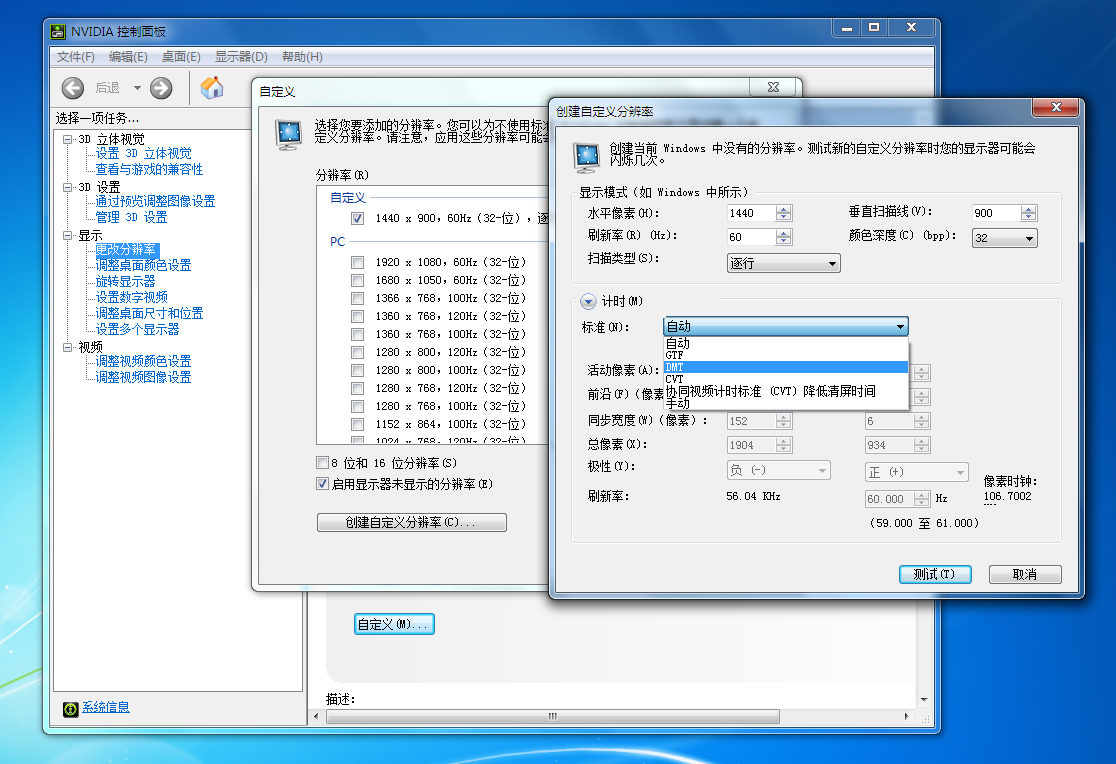The width and height of the screenshot is (1116, 764).
Task: Click 取消 in the create resolution dialog
Action: (1025, 574)
